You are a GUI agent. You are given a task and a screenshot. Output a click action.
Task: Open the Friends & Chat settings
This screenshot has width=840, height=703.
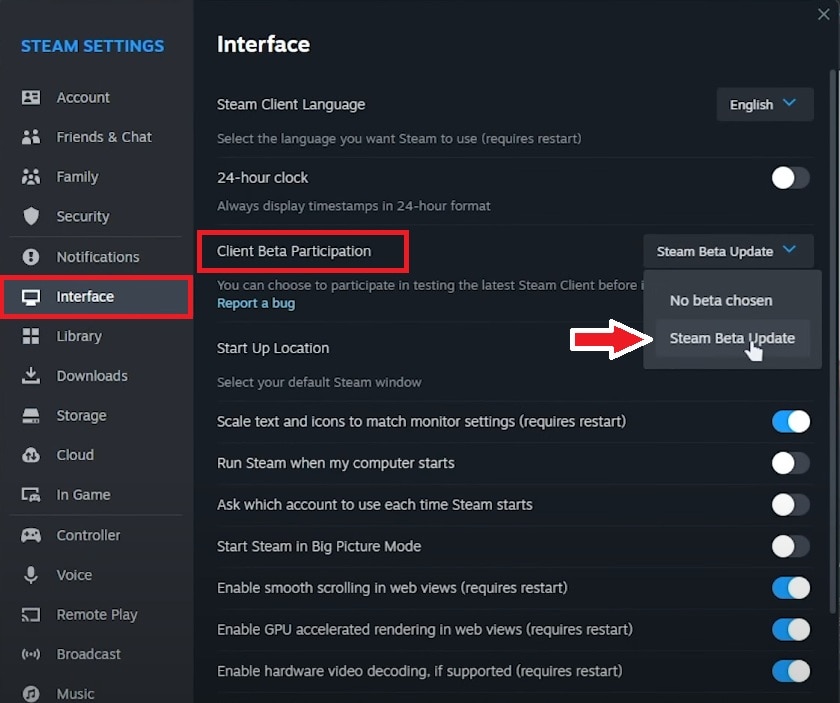105,137
